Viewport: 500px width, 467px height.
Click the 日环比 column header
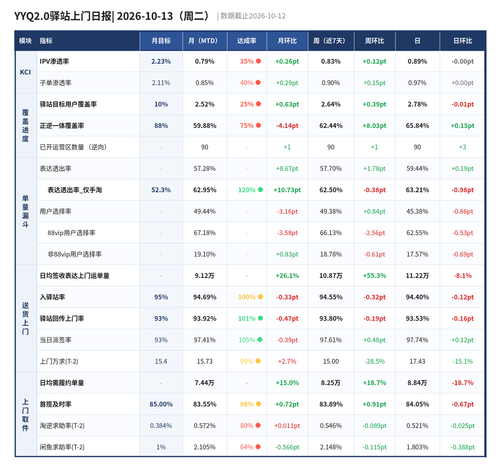(x=463, y=41)
